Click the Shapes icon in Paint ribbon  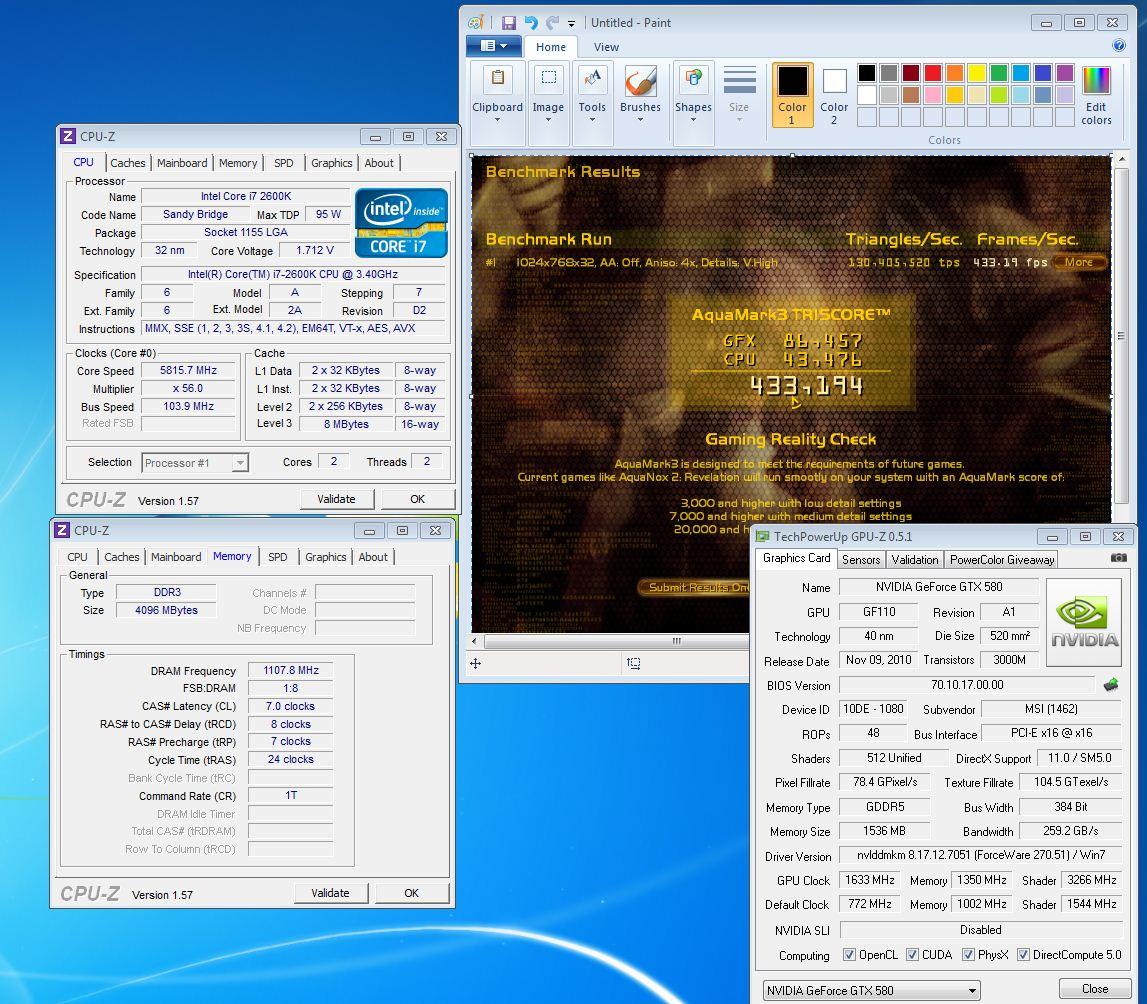click(x=693, y=78)
